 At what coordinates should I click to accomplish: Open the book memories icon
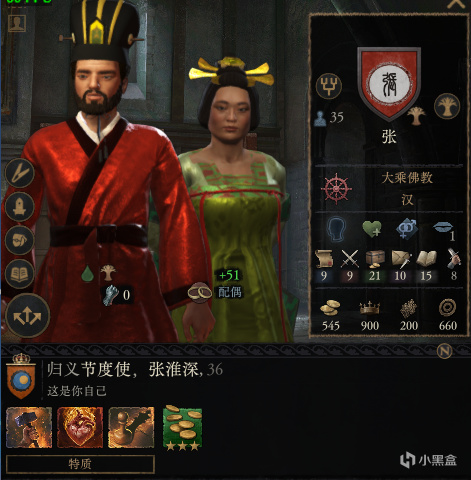(20, 274)
